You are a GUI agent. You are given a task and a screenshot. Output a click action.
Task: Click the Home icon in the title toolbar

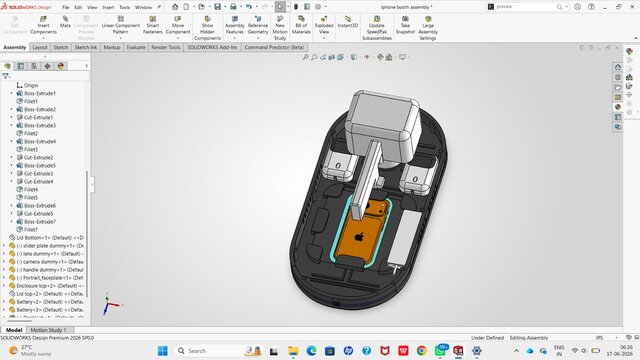point(175,7)
